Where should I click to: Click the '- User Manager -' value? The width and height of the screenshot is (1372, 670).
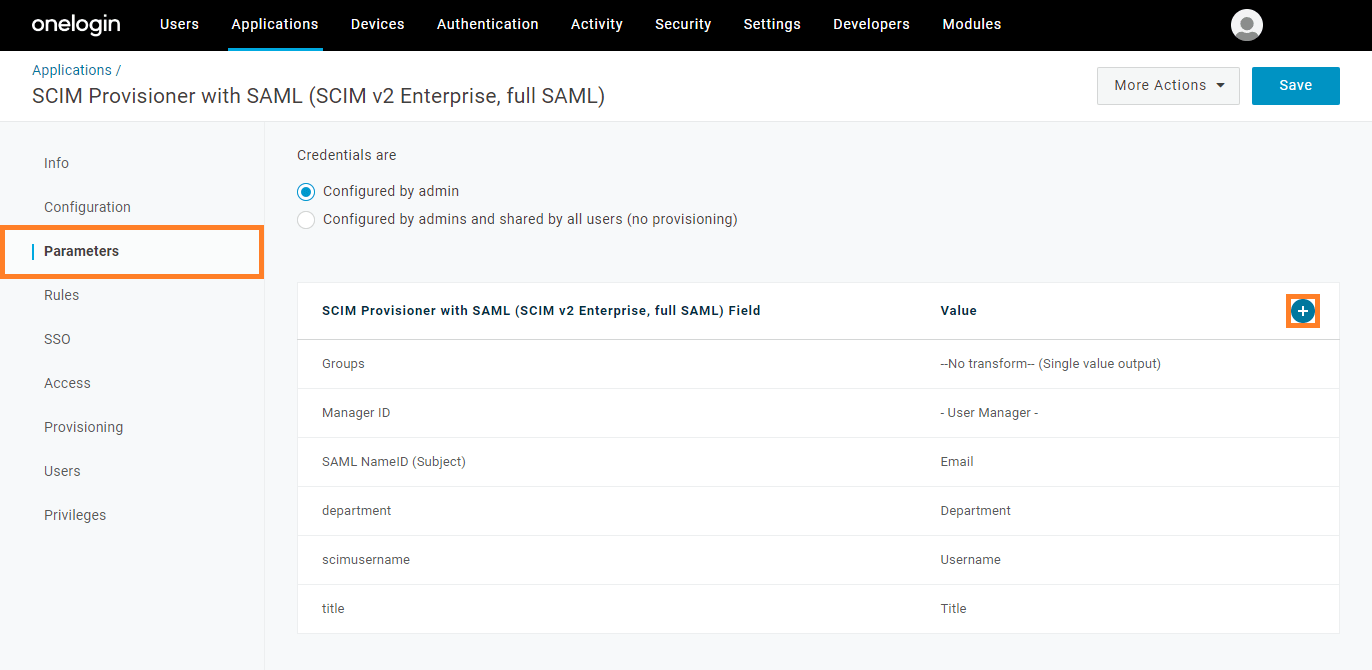pos(989,413)
